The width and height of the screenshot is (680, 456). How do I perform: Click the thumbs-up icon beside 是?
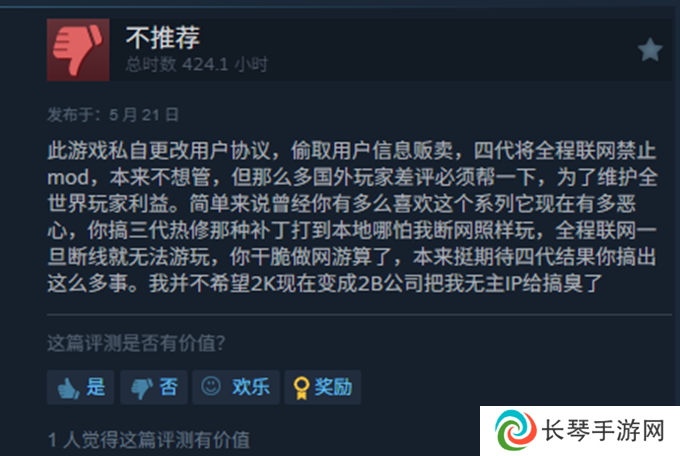[69, 388]
